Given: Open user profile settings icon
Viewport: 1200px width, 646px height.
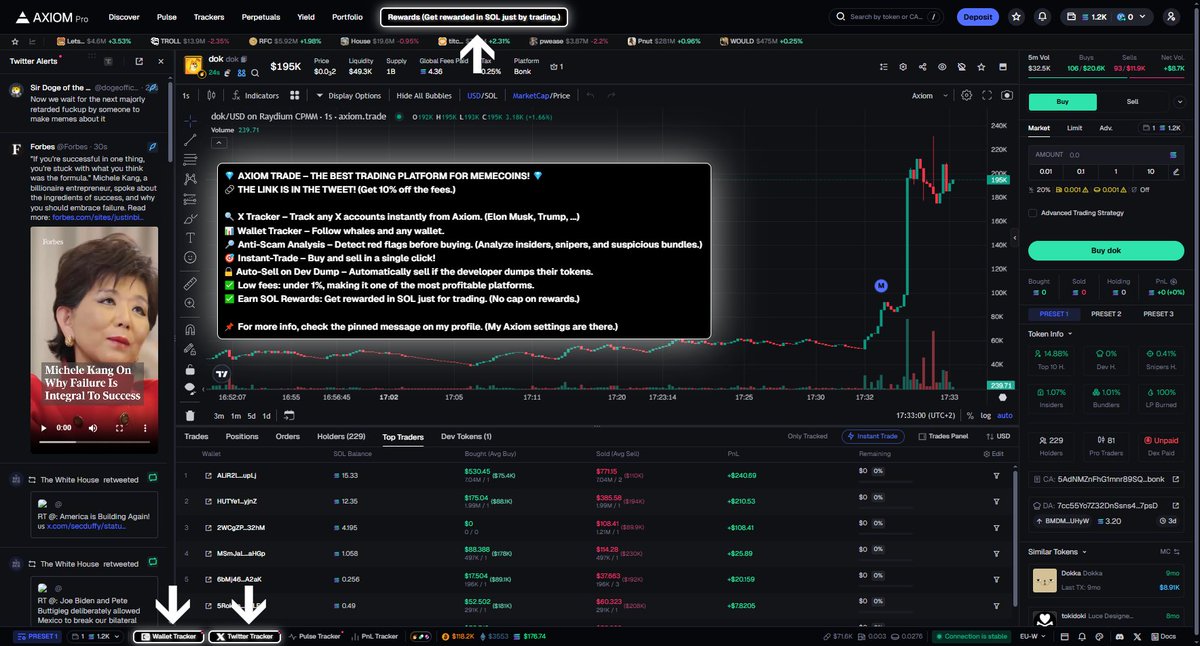Looking at the screenshot, I should (x=1171, y=17).
